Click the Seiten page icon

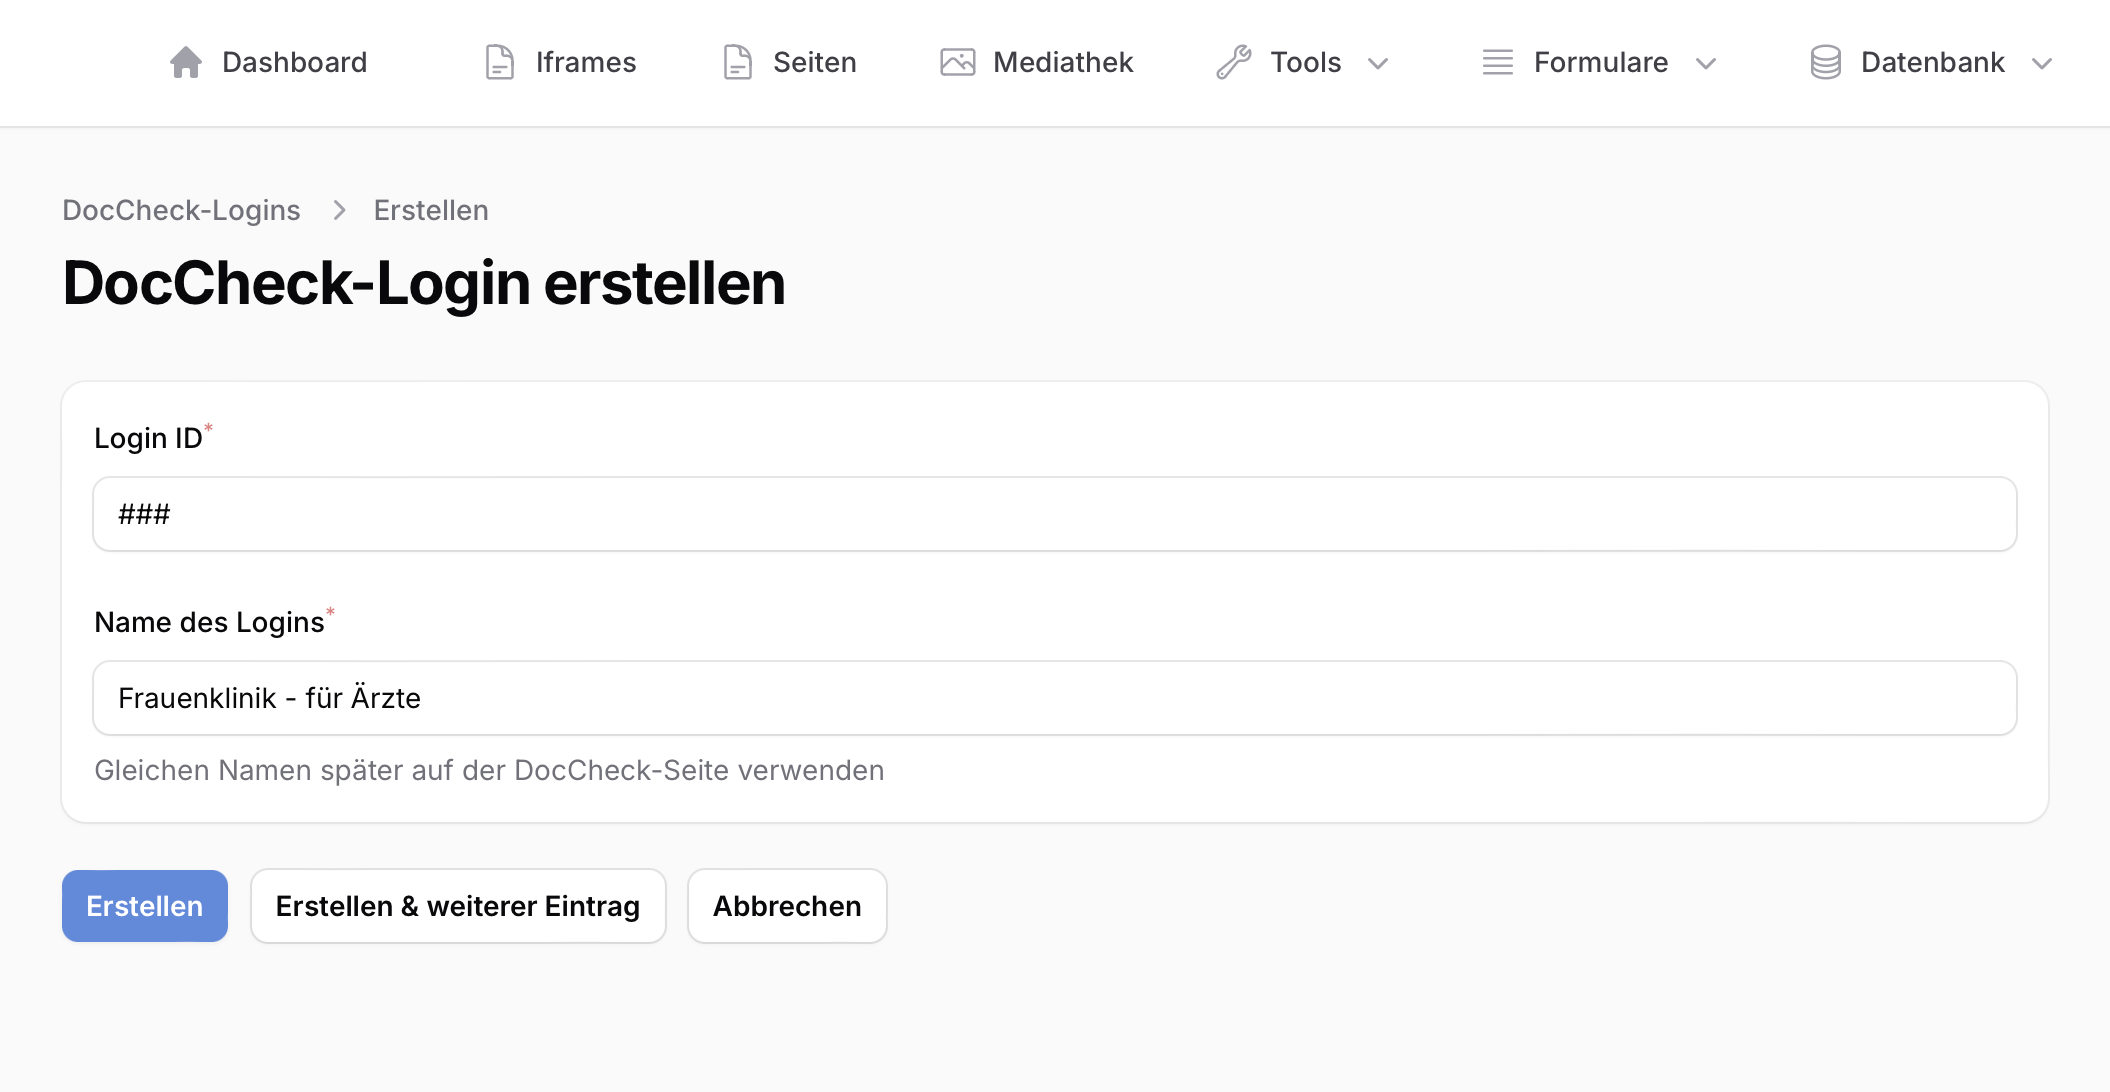pyautogui.click(x=738, y=62)
